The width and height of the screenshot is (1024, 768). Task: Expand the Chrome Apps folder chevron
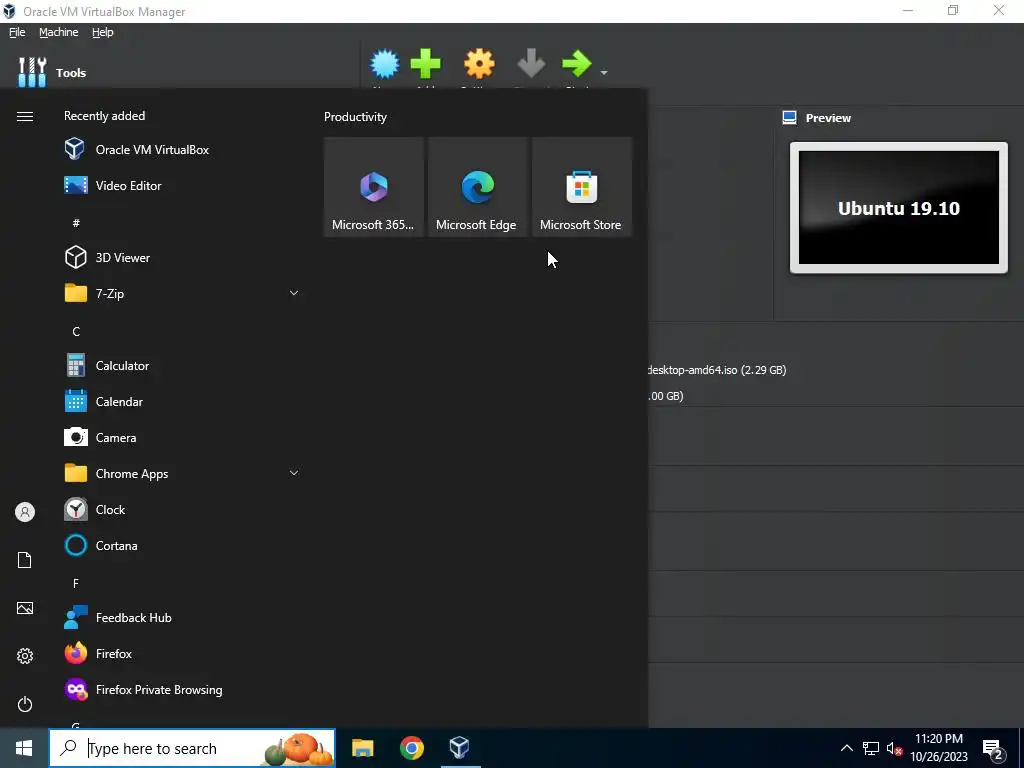click(x=294, y=473)
